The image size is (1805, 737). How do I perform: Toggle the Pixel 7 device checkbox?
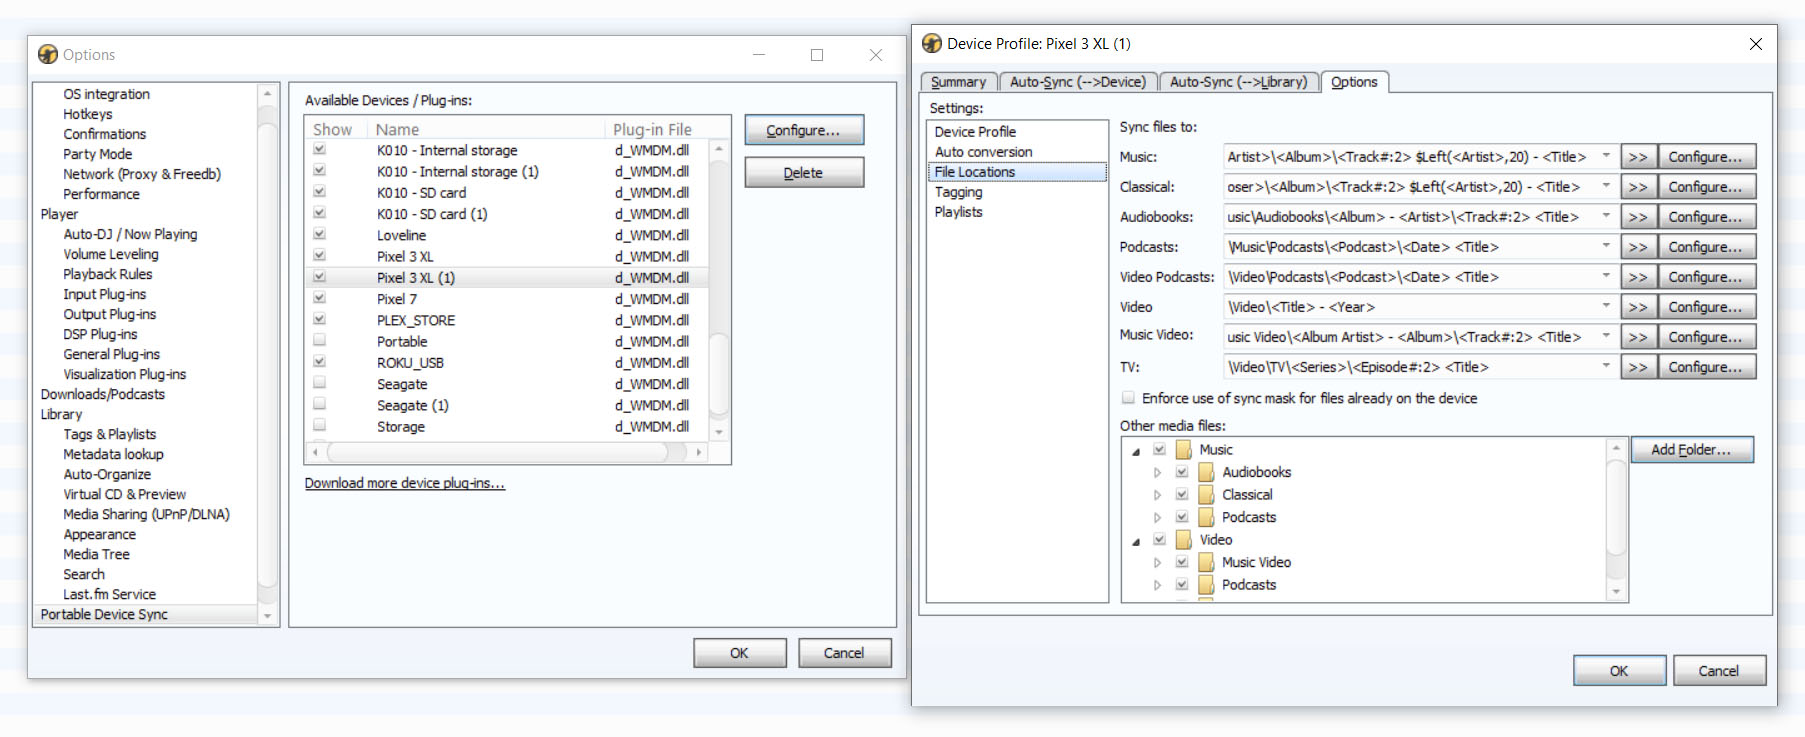pyautogui.click(x=319, y=298)
